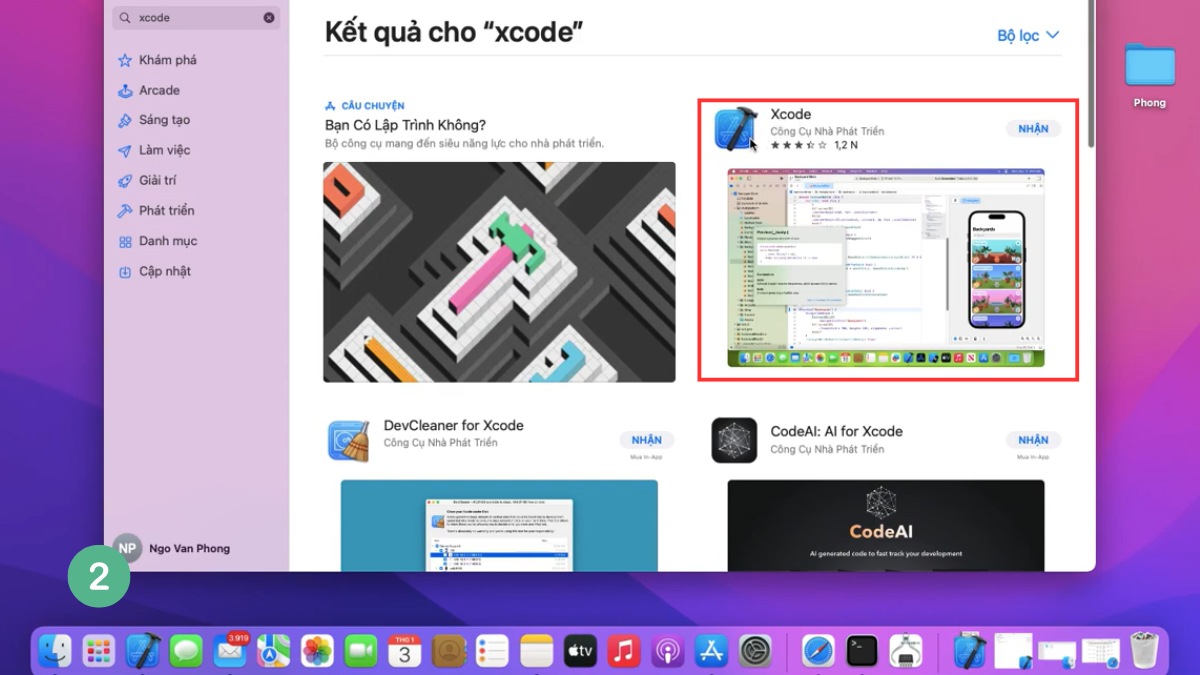Open Contacts from the Dock
Viewport: 1200px width, 675px height.
449,651
